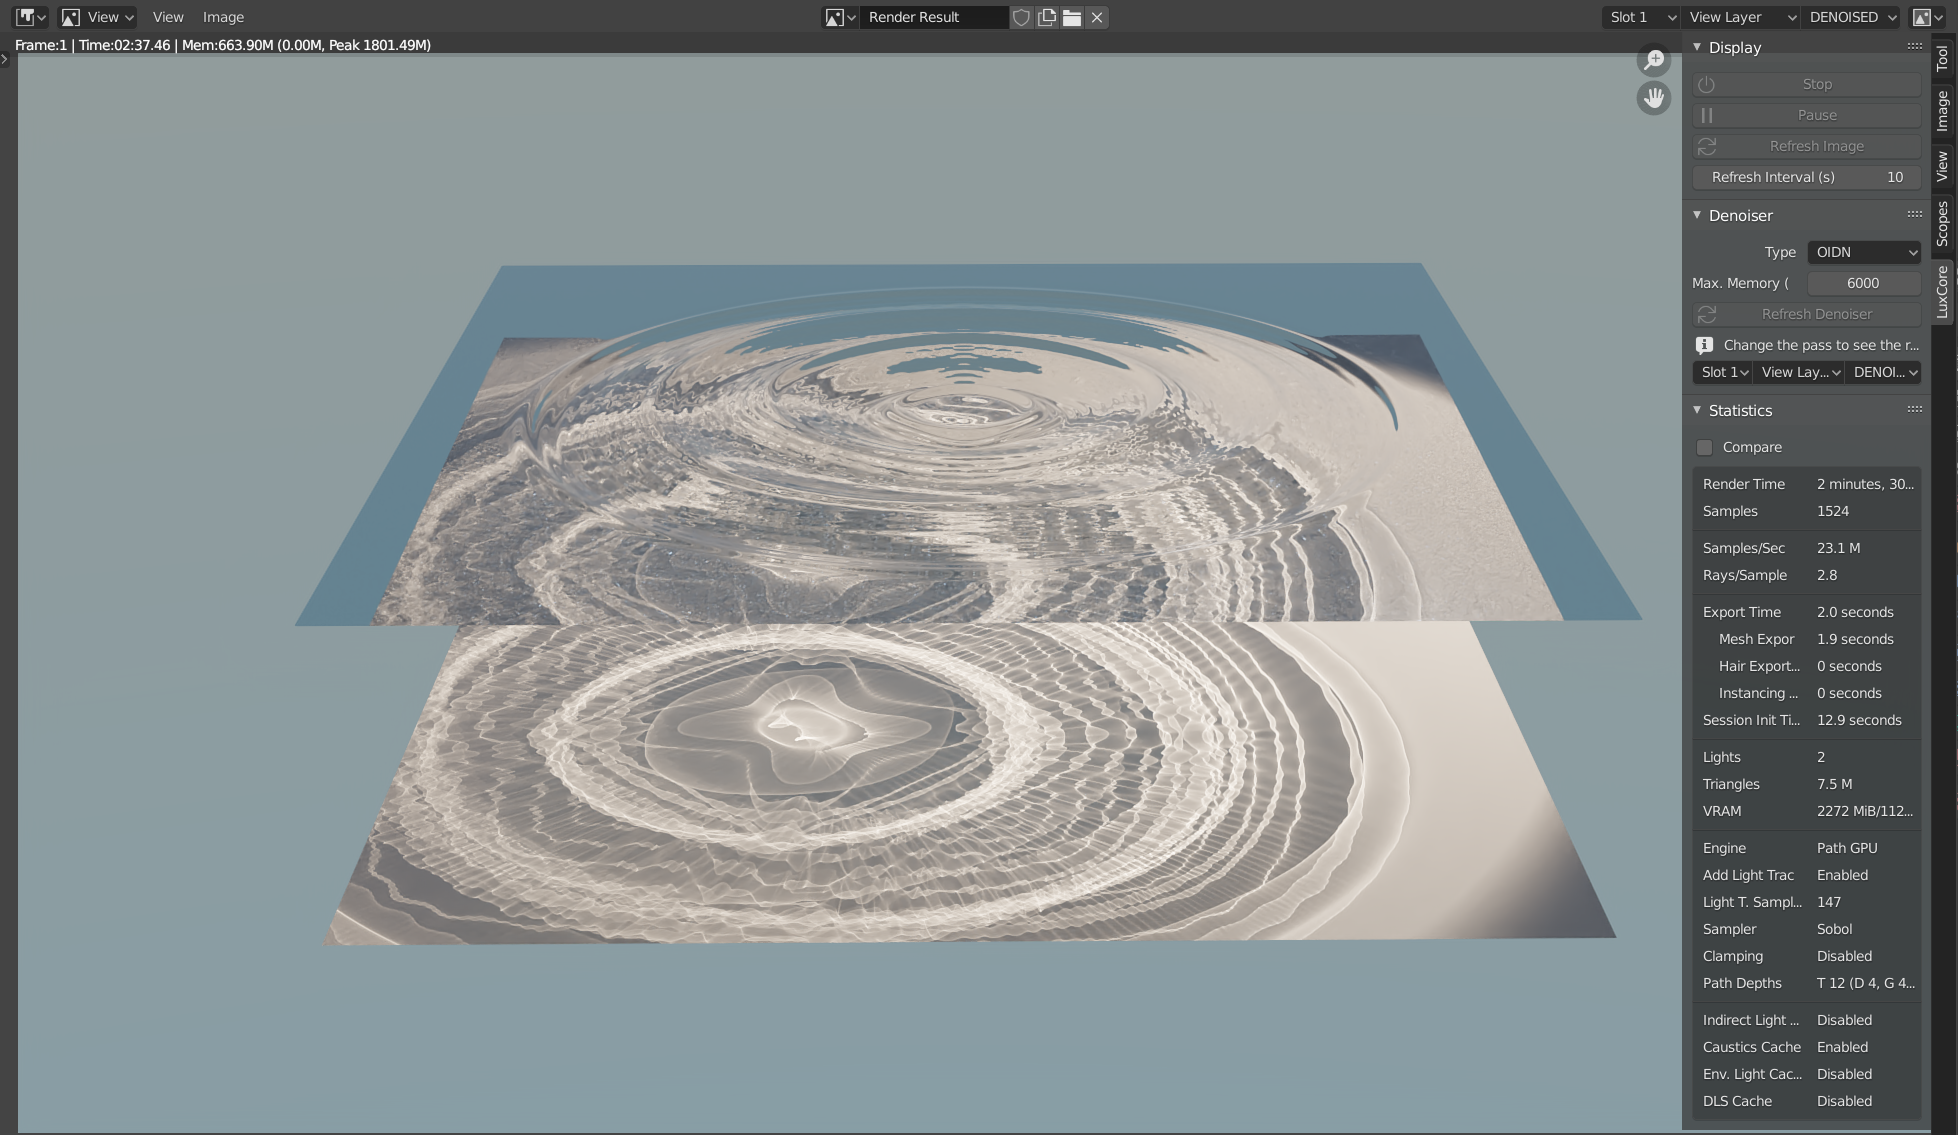1958x1135 pixels.
Task: Open the DENOISED pass dropdown in header
Action: point(1852,17)
